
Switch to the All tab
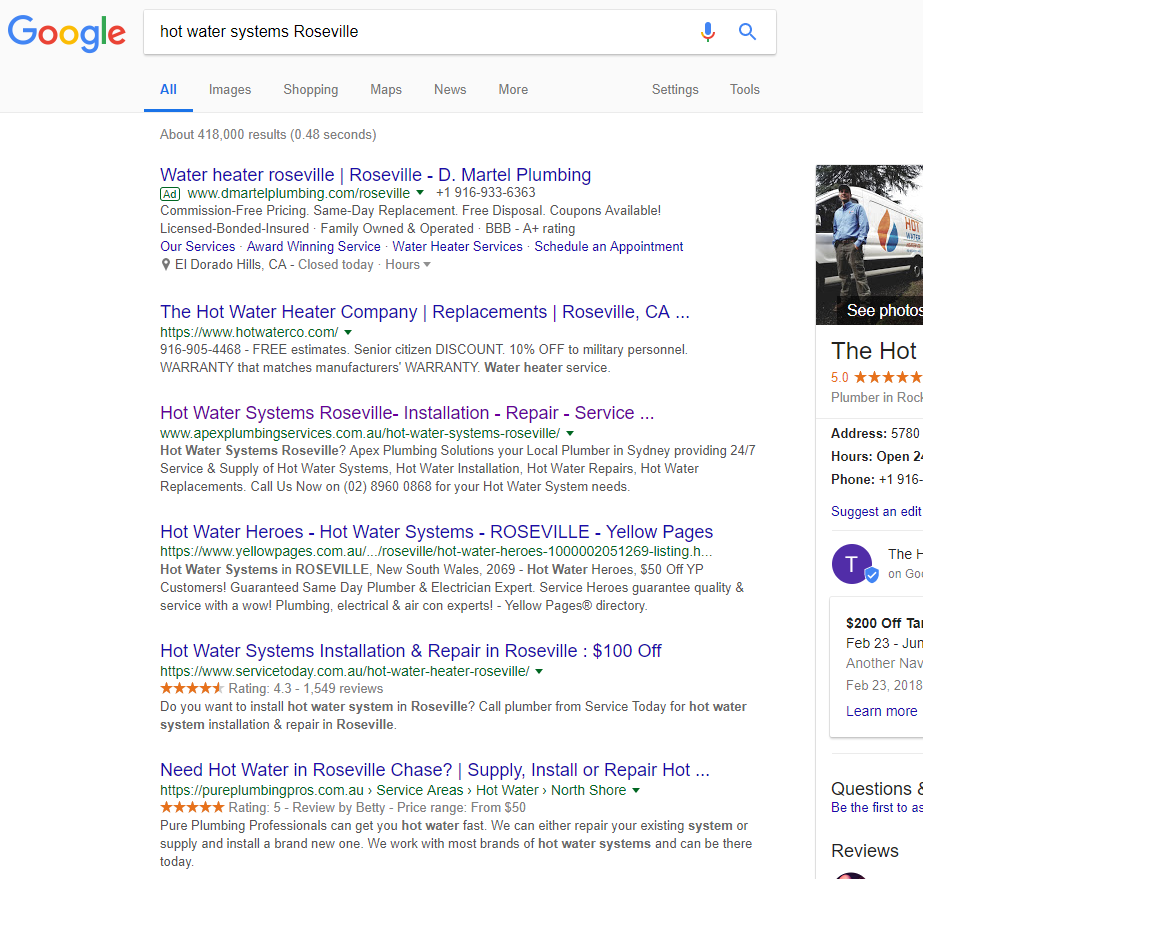pyautogui.click(x=168, y=89)
